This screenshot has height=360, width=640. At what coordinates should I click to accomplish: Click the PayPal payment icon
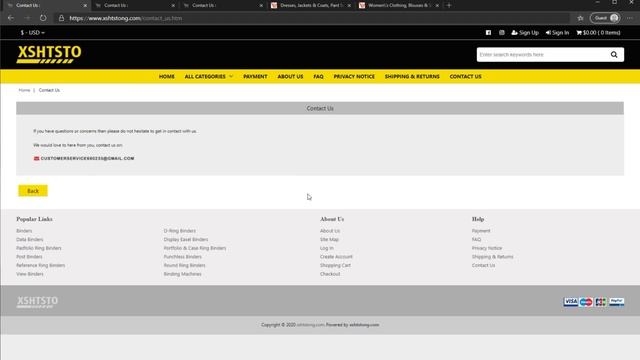(616, 302)
